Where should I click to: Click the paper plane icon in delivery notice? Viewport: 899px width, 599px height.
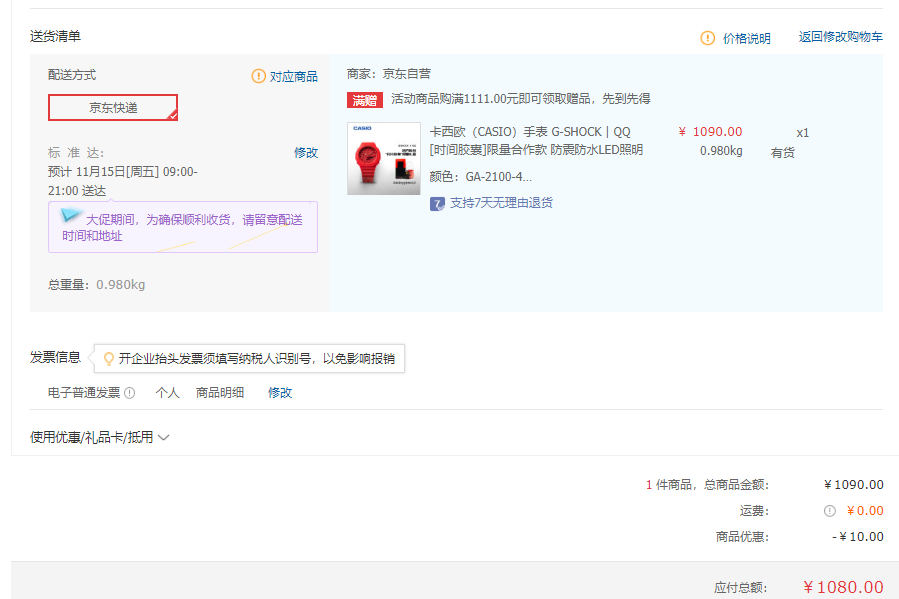(71, 215)
